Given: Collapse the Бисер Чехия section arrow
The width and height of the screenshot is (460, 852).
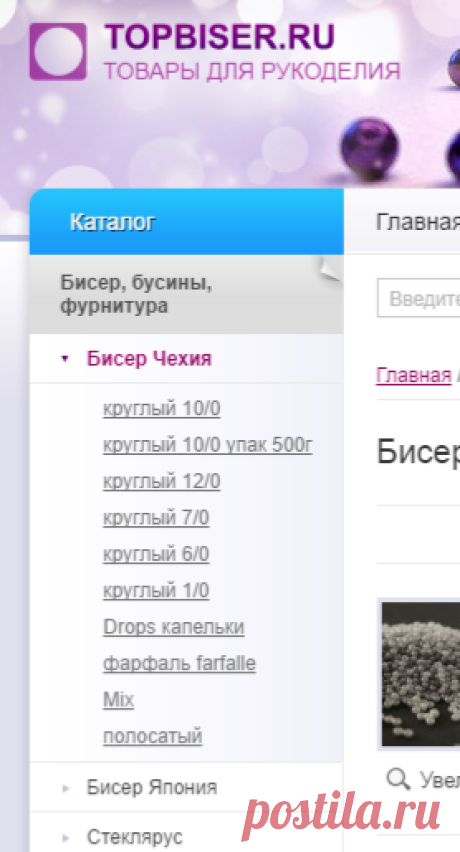Looking at the screenshot, I should [65, 359].
